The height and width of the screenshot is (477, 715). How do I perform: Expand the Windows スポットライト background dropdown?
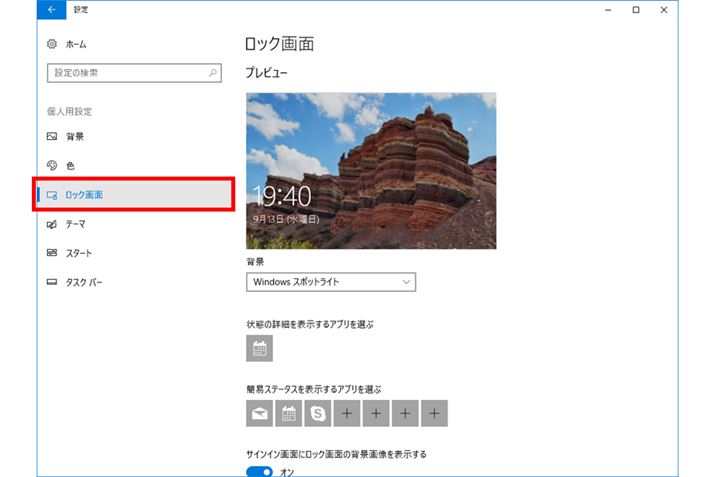click(x=331, y=282)
